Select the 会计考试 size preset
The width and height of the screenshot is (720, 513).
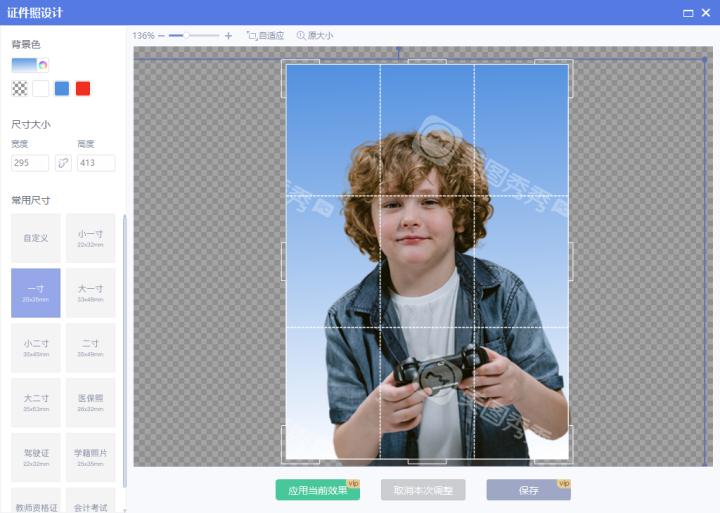pos(90,501)
